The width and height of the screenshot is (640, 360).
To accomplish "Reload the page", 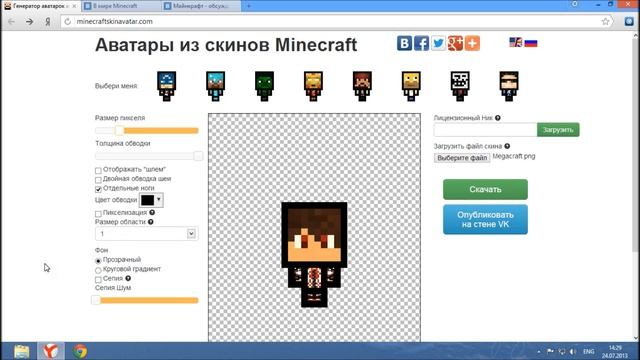I will point(68,22).
